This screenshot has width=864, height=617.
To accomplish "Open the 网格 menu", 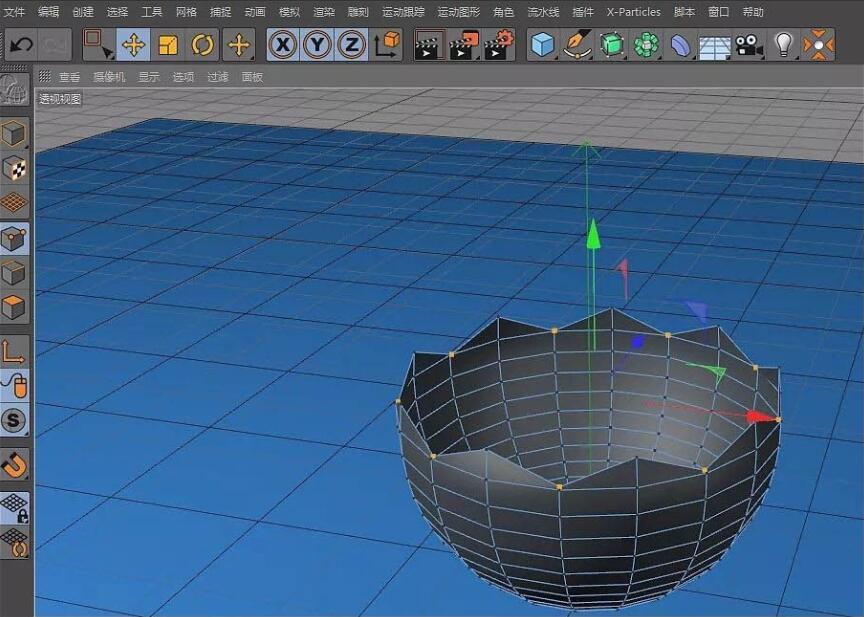I will pyautogui.click(x=186, y=12).
